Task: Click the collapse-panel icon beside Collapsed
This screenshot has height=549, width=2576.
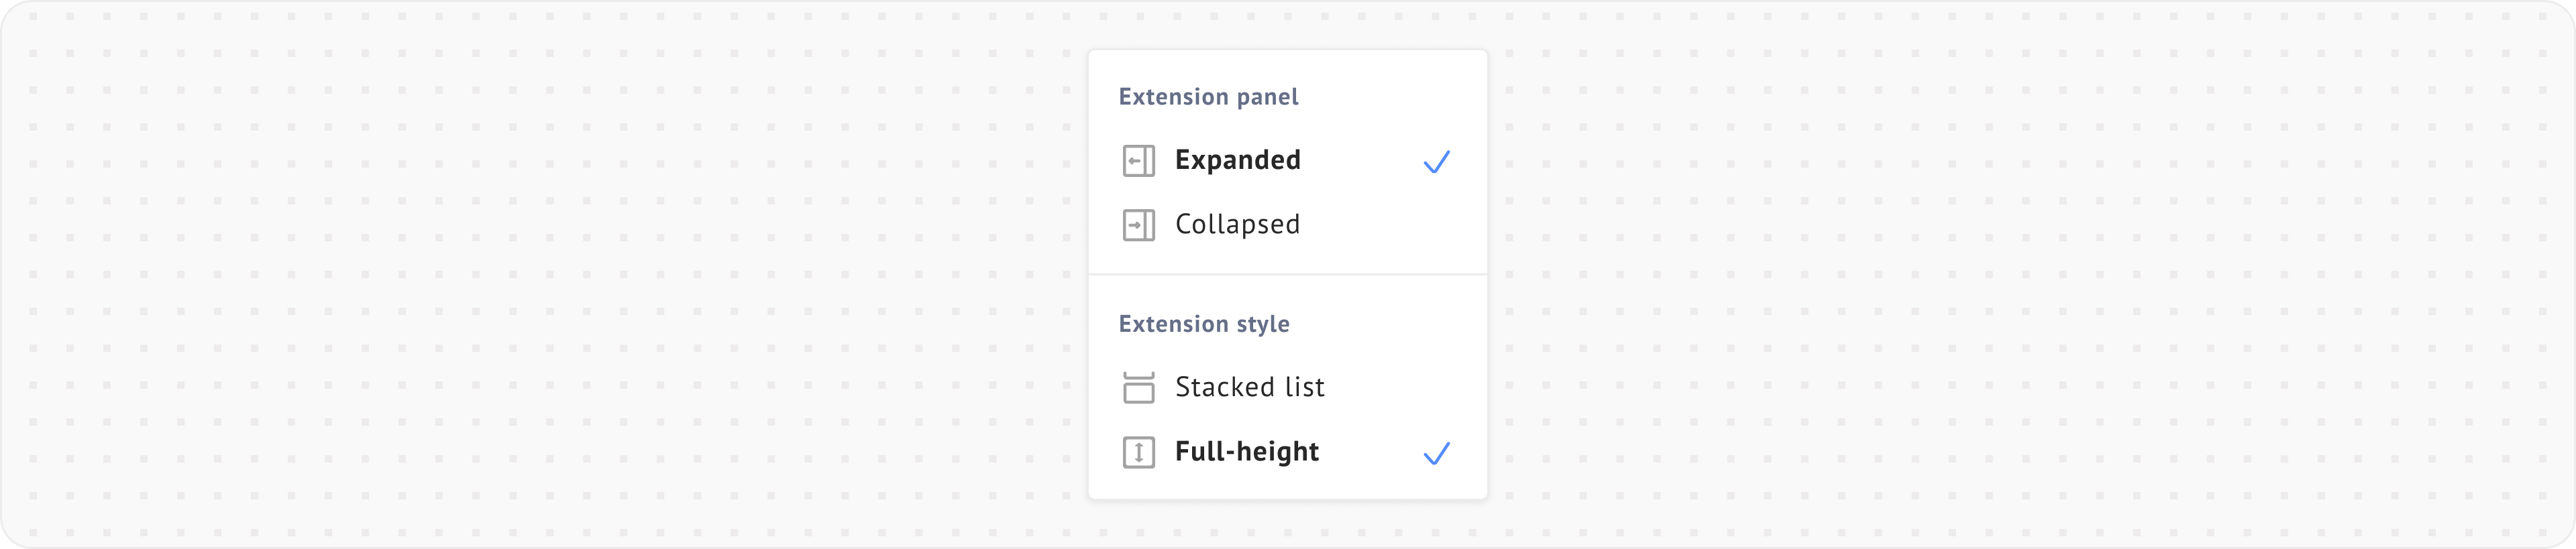Action: pos(1138,225)
